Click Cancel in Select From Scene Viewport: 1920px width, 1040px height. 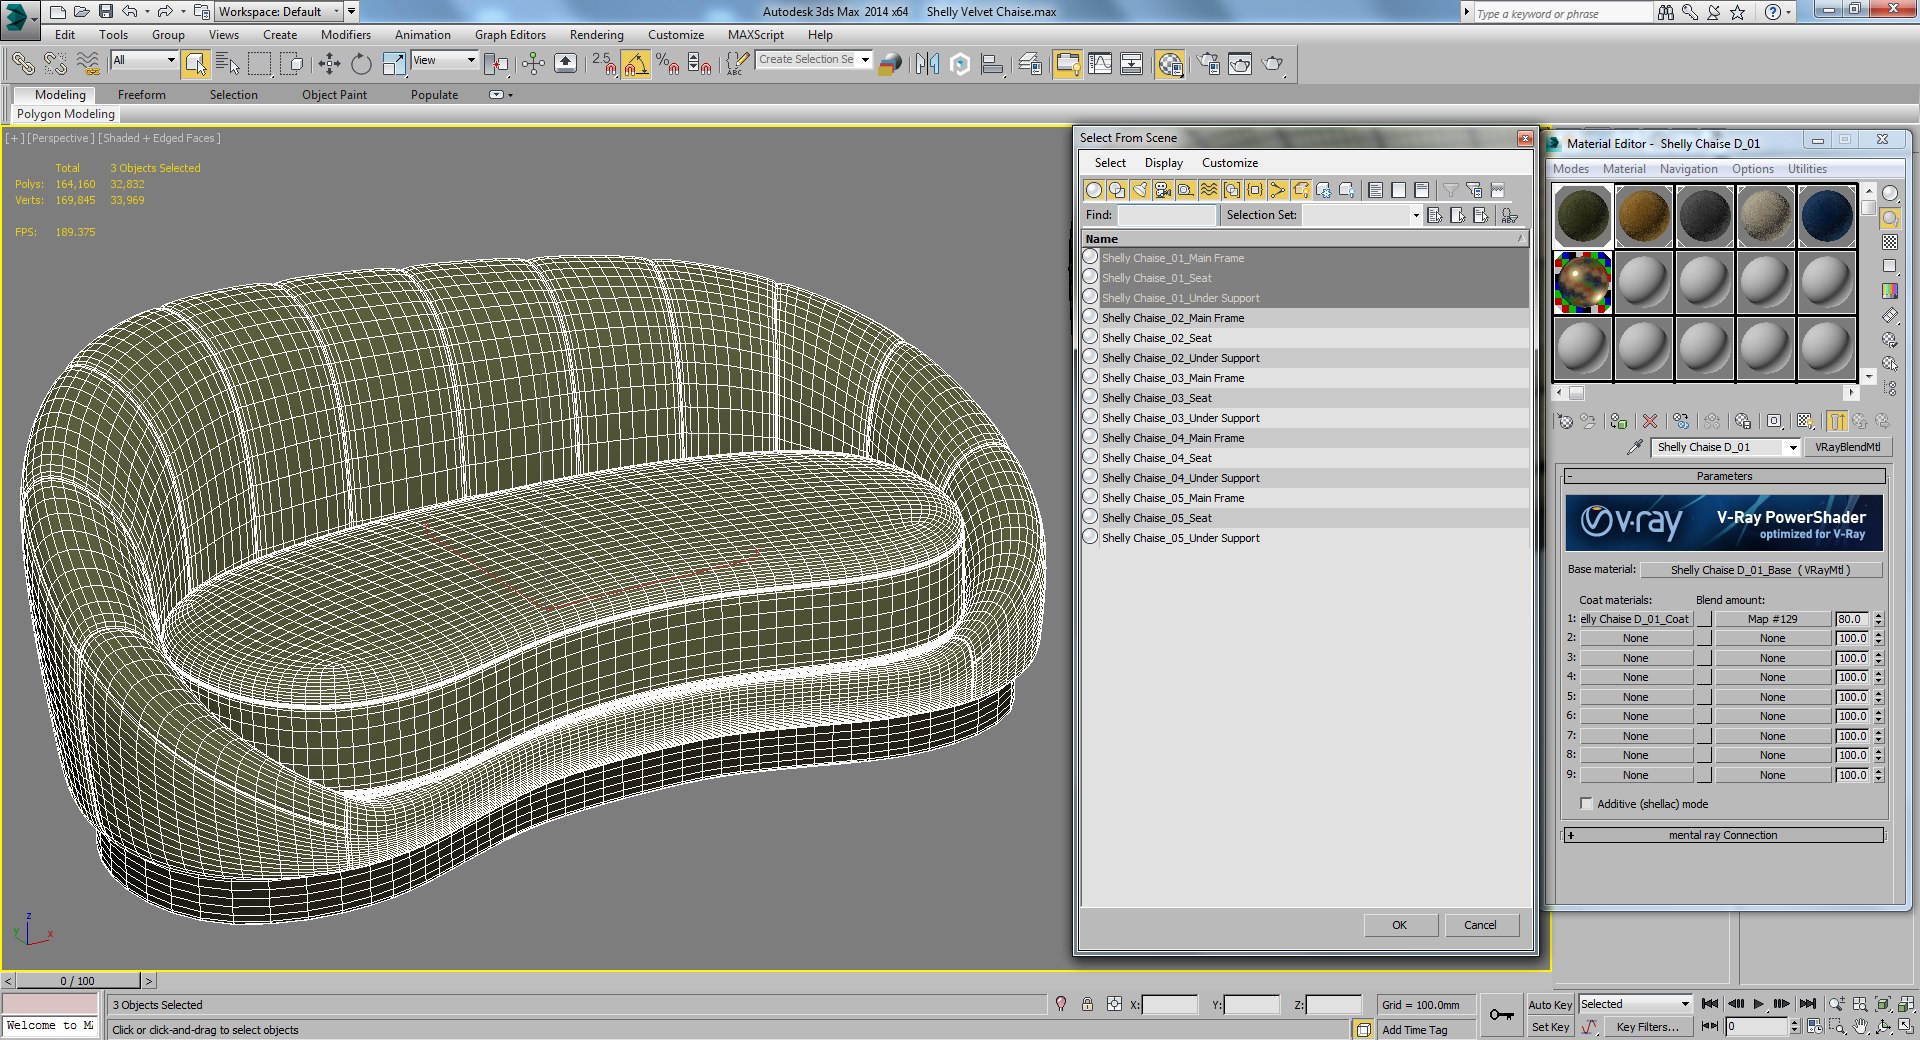point(1480,925)
